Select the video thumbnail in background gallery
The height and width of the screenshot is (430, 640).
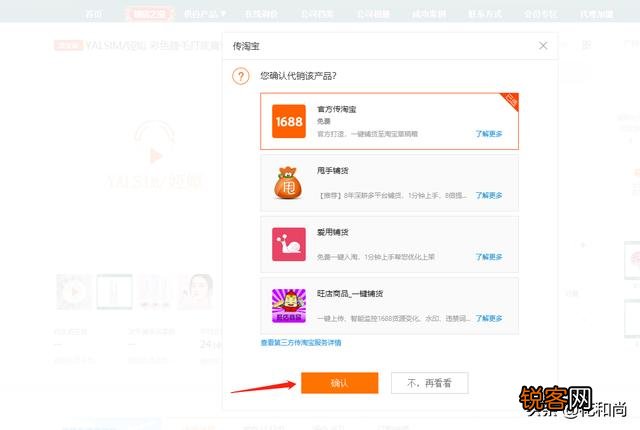[x=73, y=292]
